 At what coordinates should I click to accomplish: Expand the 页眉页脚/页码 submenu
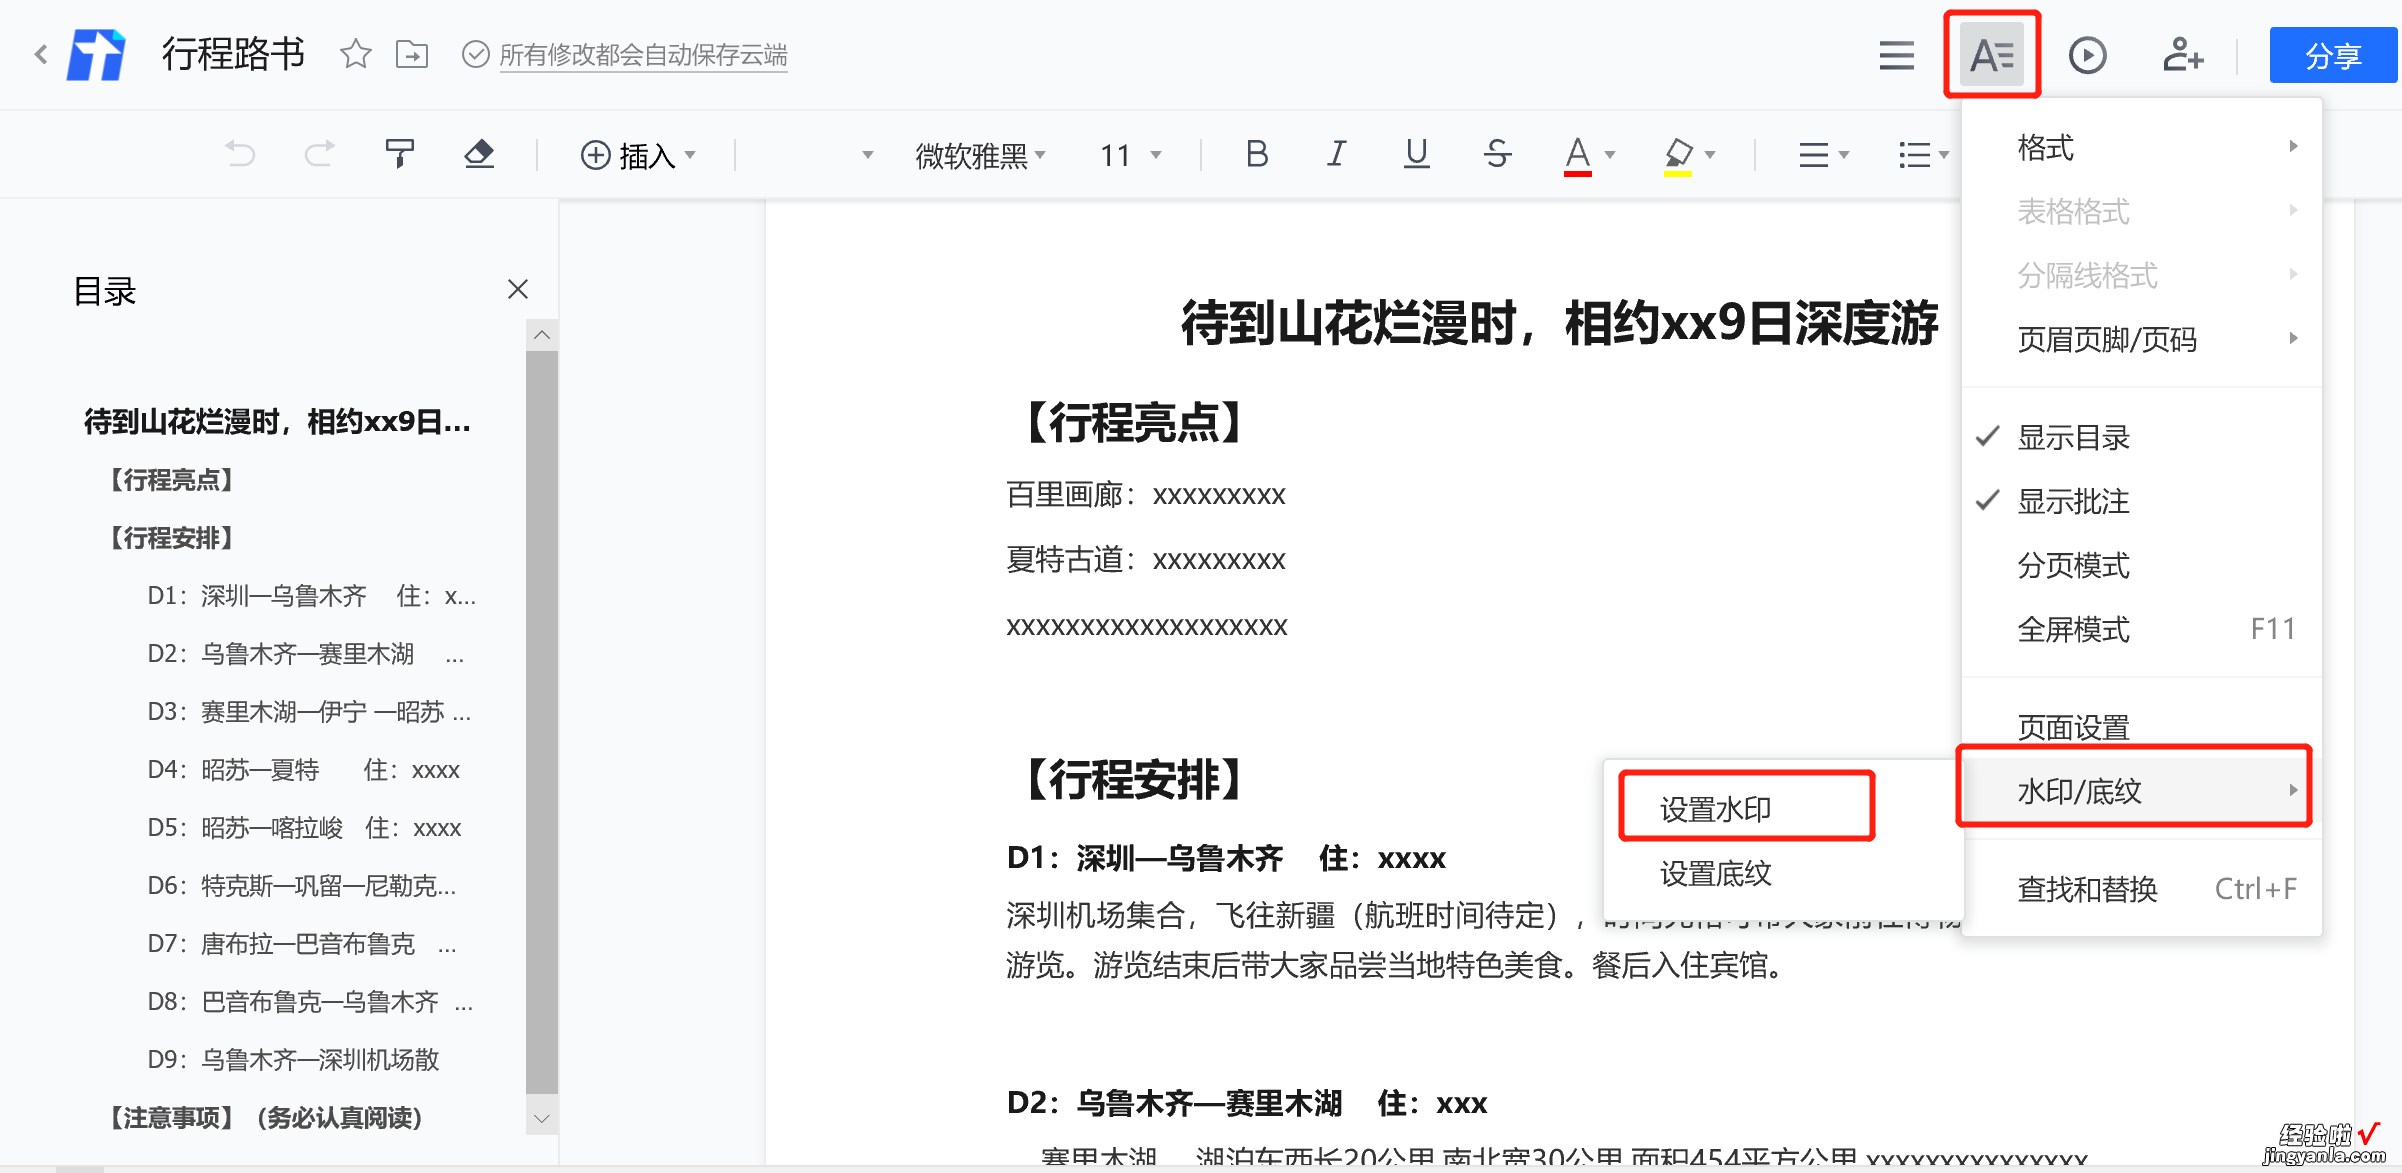click(x=2141, y=339)
